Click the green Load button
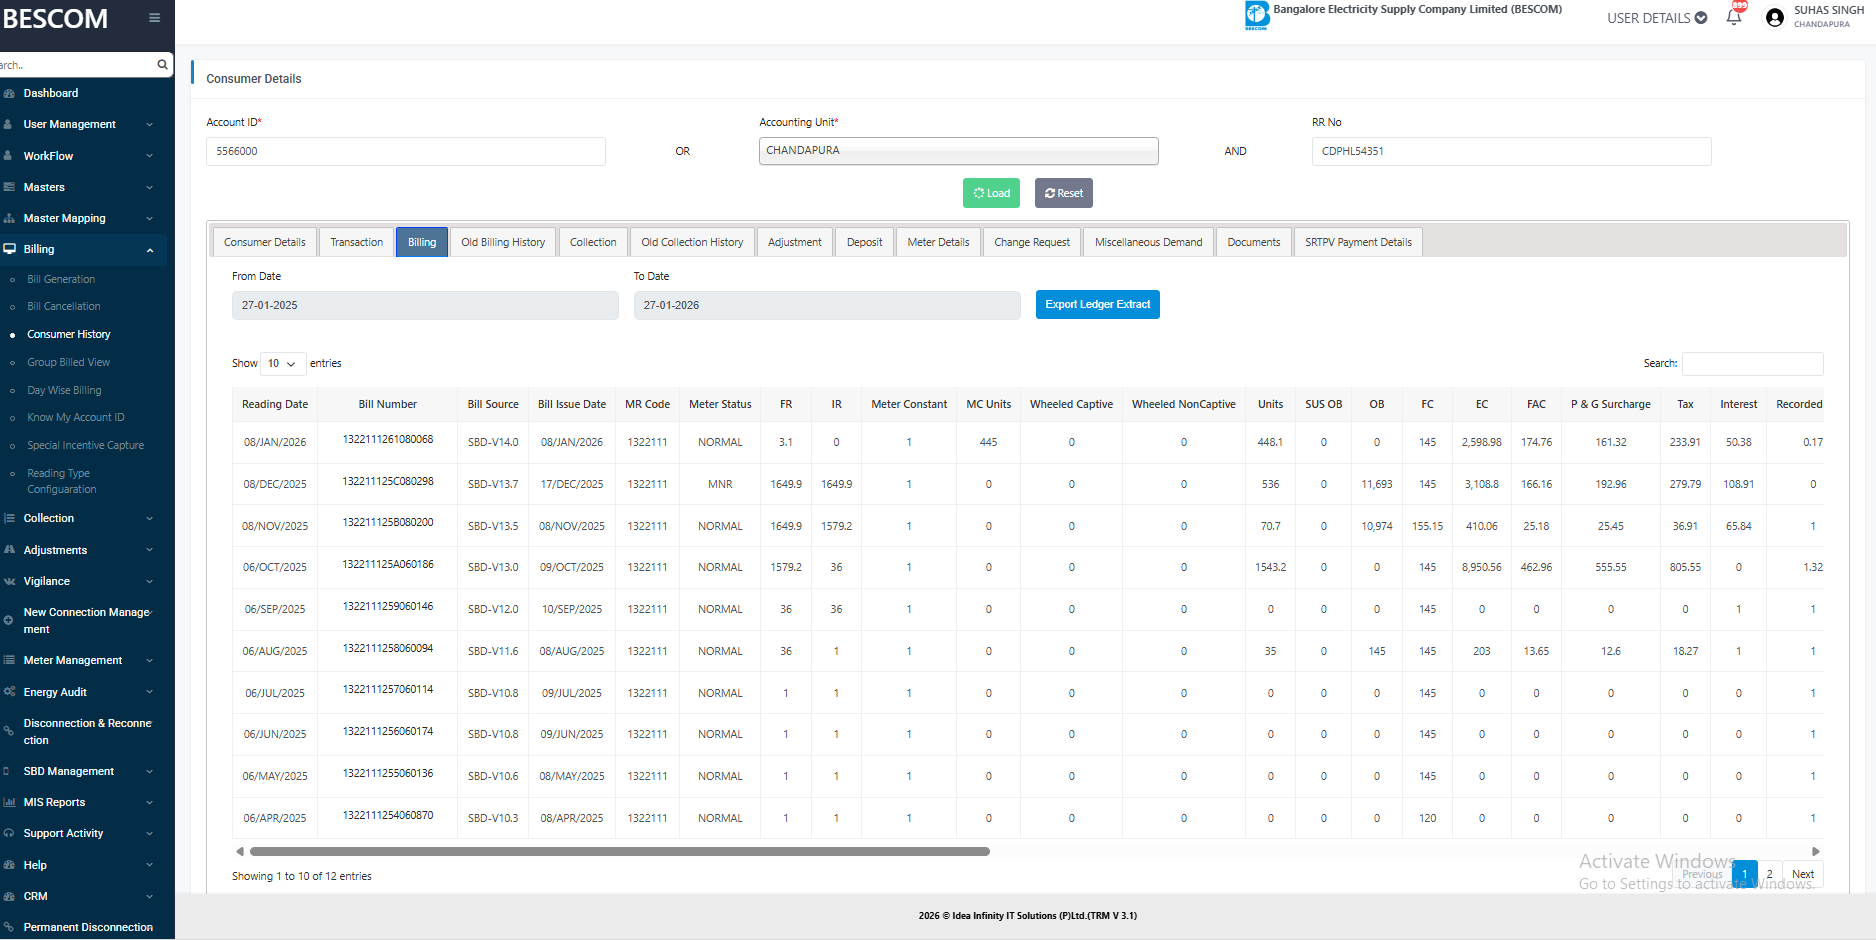This screenshot has height=940, width=1876. tap(991, 193)
